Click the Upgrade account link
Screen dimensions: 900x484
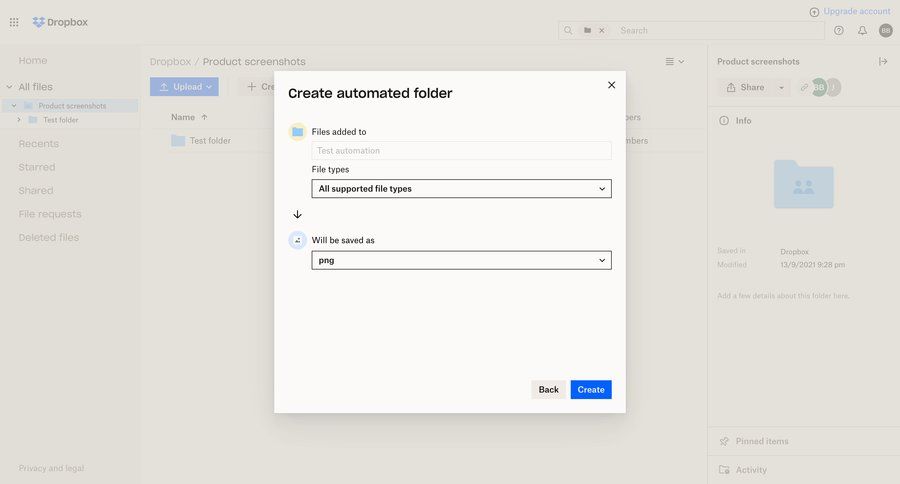[856, 11]
